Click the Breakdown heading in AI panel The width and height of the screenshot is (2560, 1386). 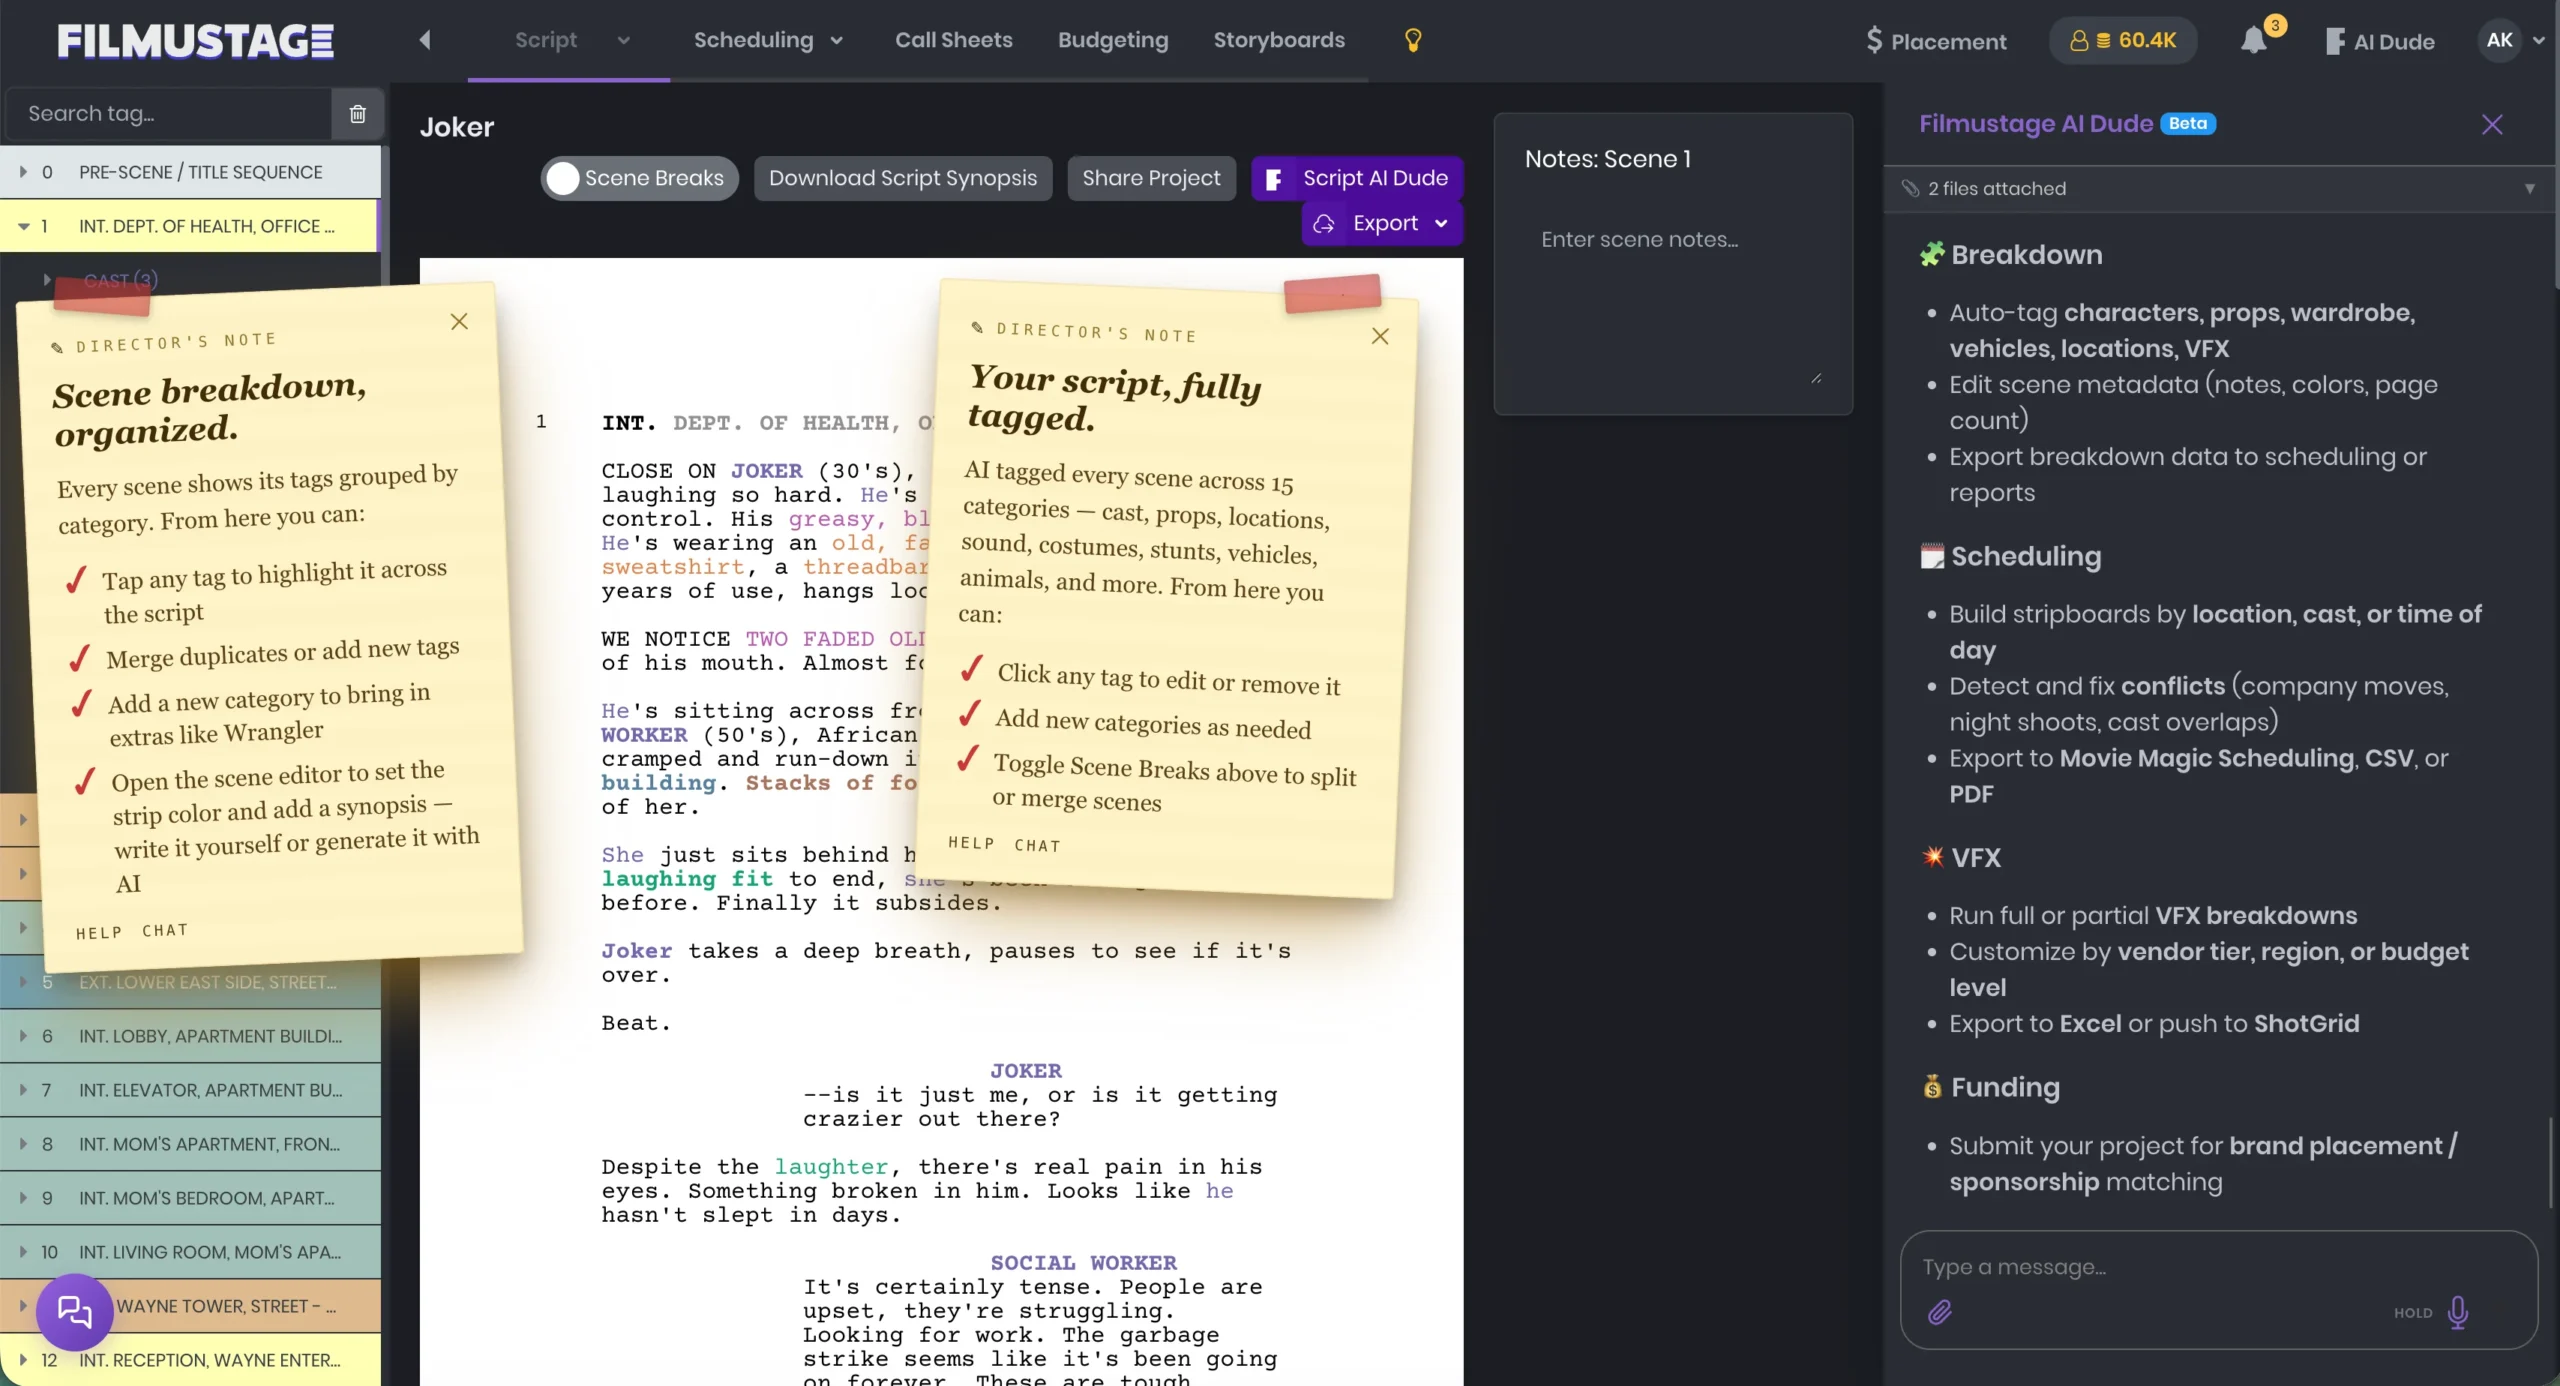(2026, 255)
